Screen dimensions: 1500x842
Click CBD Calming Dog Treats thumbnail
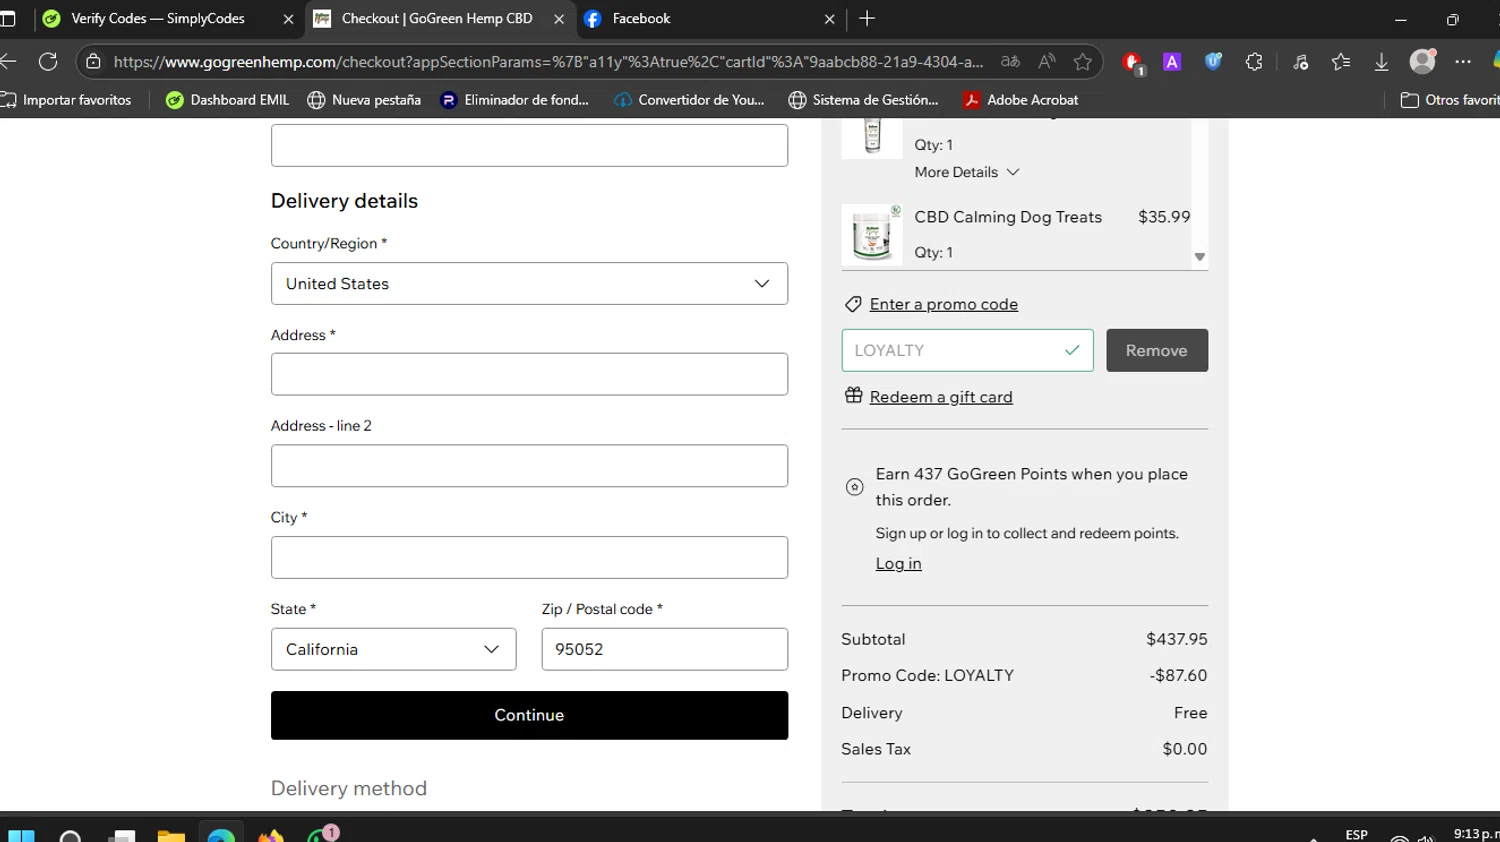click(872, 235)
